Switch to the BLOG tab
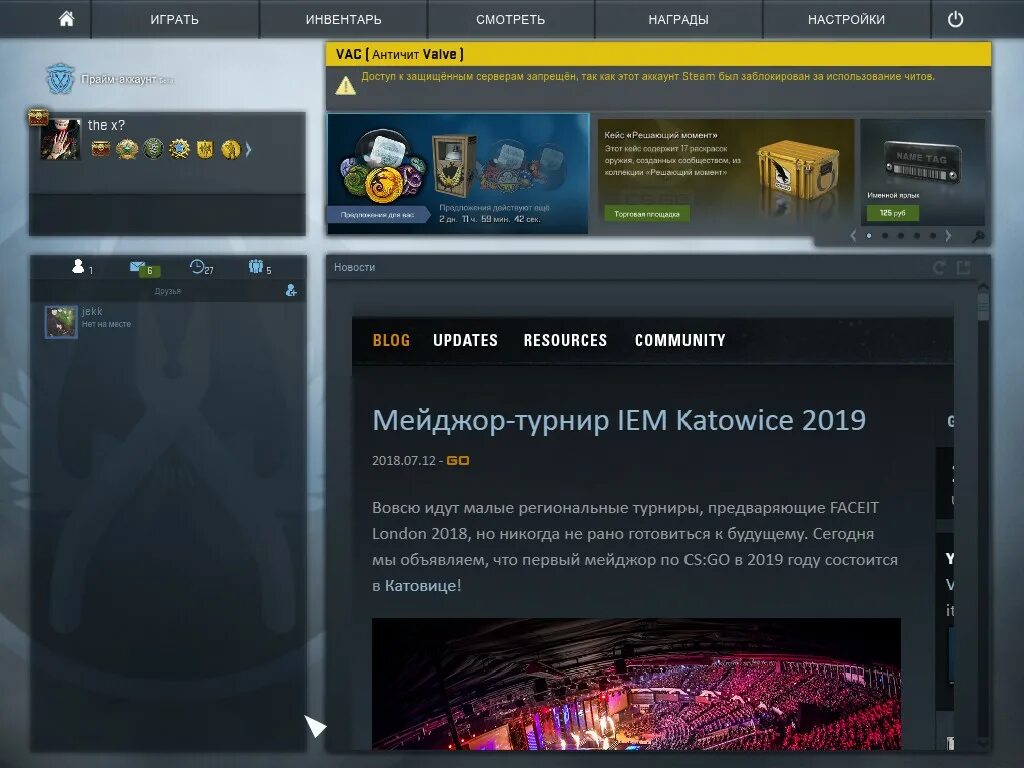1024x768 pixels. pos(391,340)
